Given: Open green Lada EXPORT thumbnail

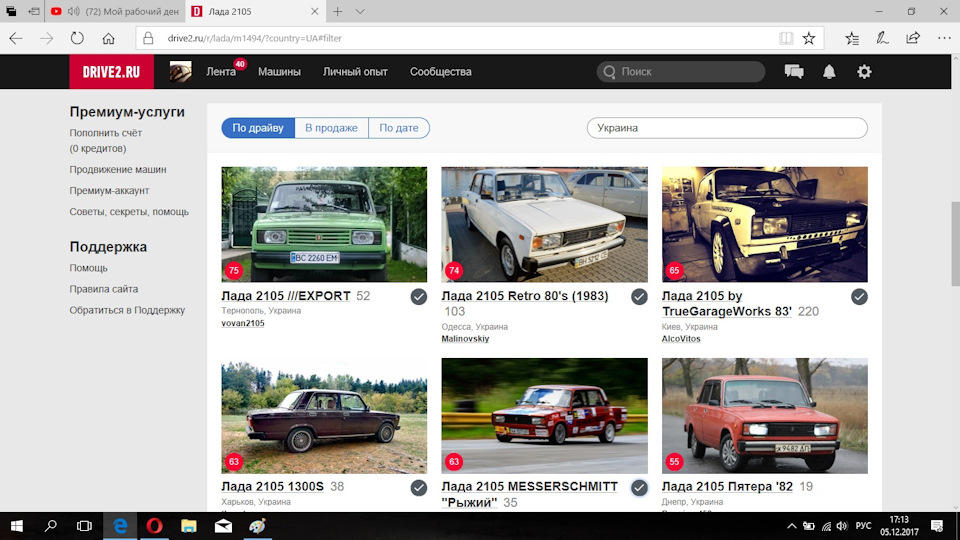Looking at the screenshot, I should click(x=324, y=224).
